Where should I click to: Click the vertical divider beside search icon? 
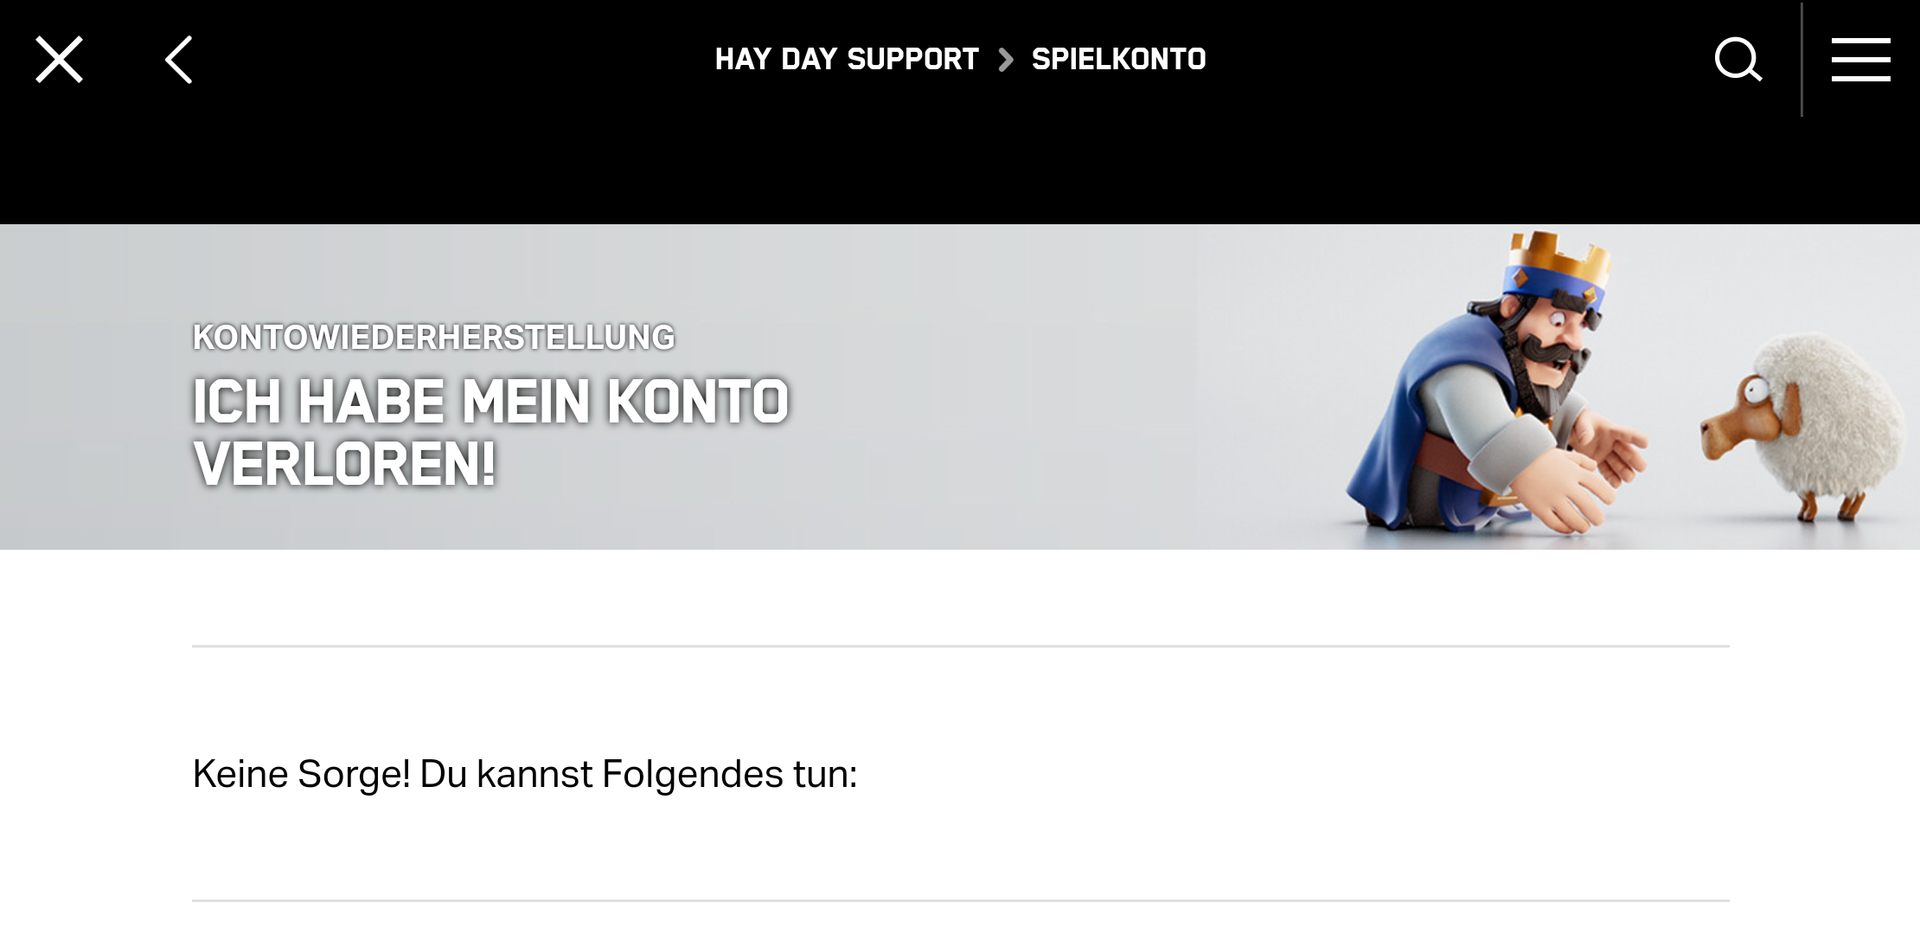point(1802,60)
